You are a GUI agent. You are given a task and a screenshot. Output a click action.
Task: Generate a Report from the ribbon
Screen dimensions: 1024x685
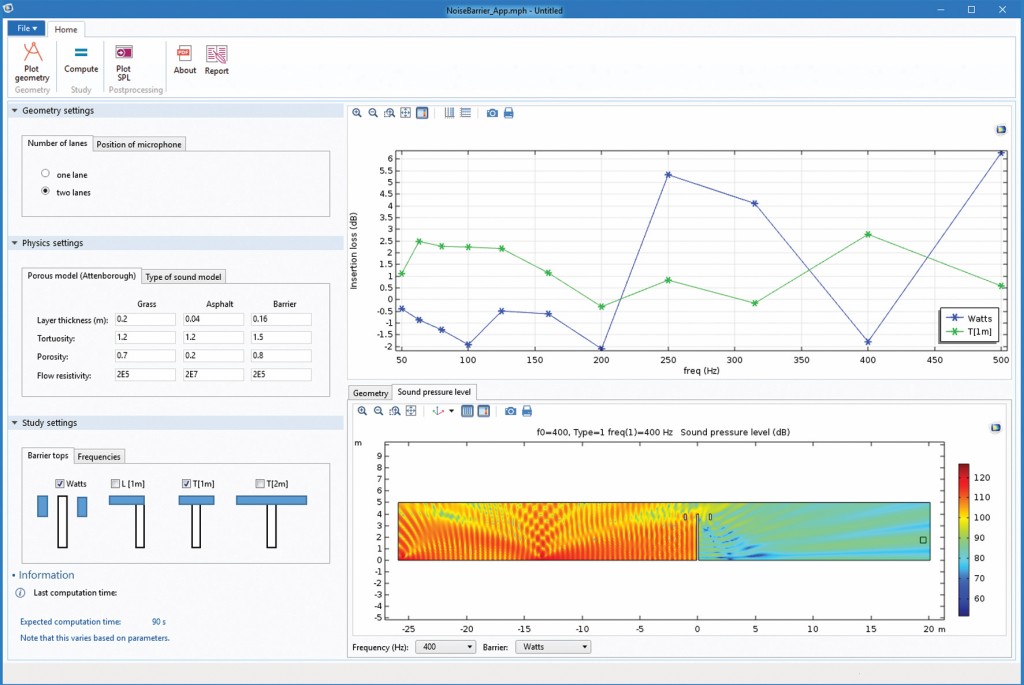point(216,60)
